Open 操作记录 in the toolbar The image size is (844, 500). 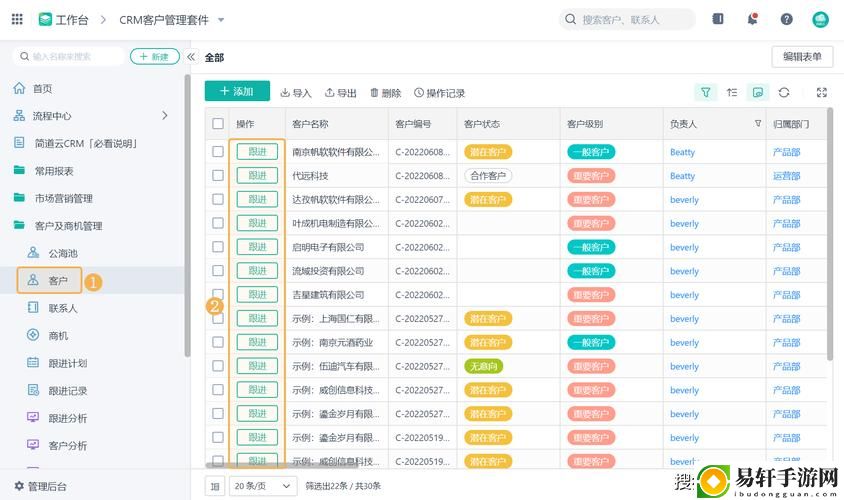tap(439, 93)
